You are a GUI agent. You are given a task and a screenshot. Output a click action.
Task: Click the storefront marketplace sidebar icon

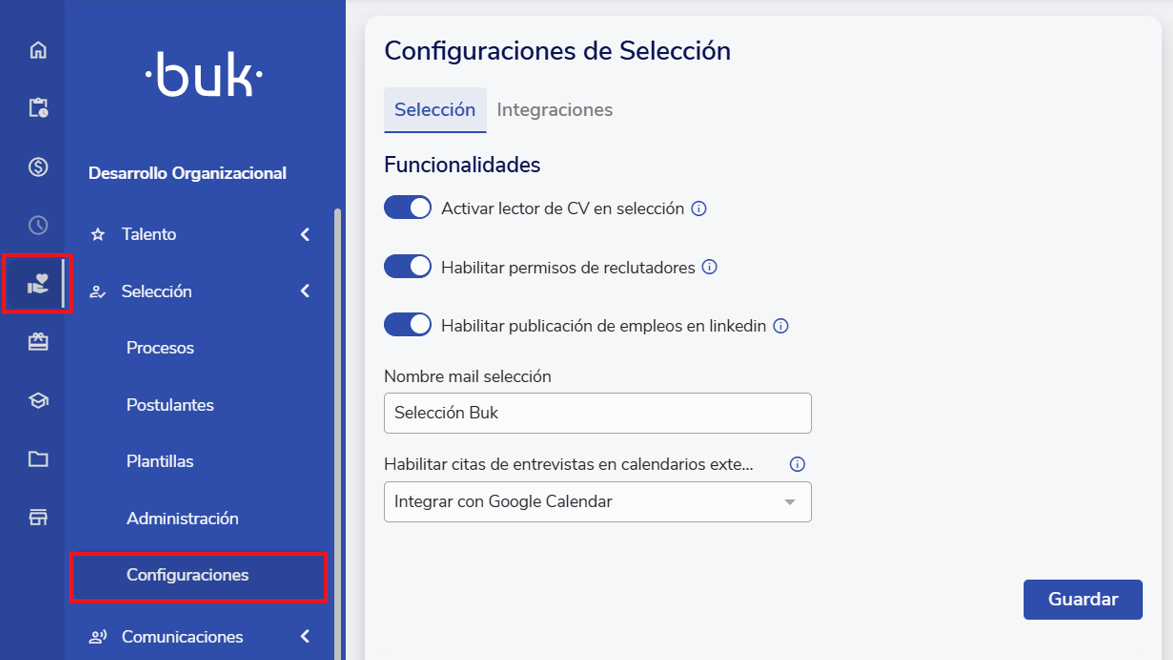(x=38, y=517)
